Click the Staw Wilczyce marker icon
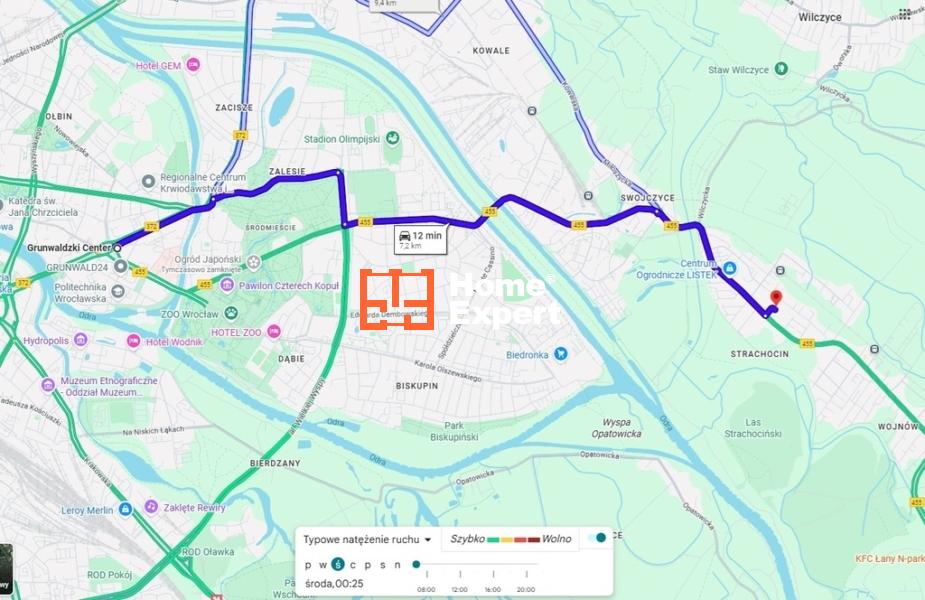The image size is (925, 600). 780,69
